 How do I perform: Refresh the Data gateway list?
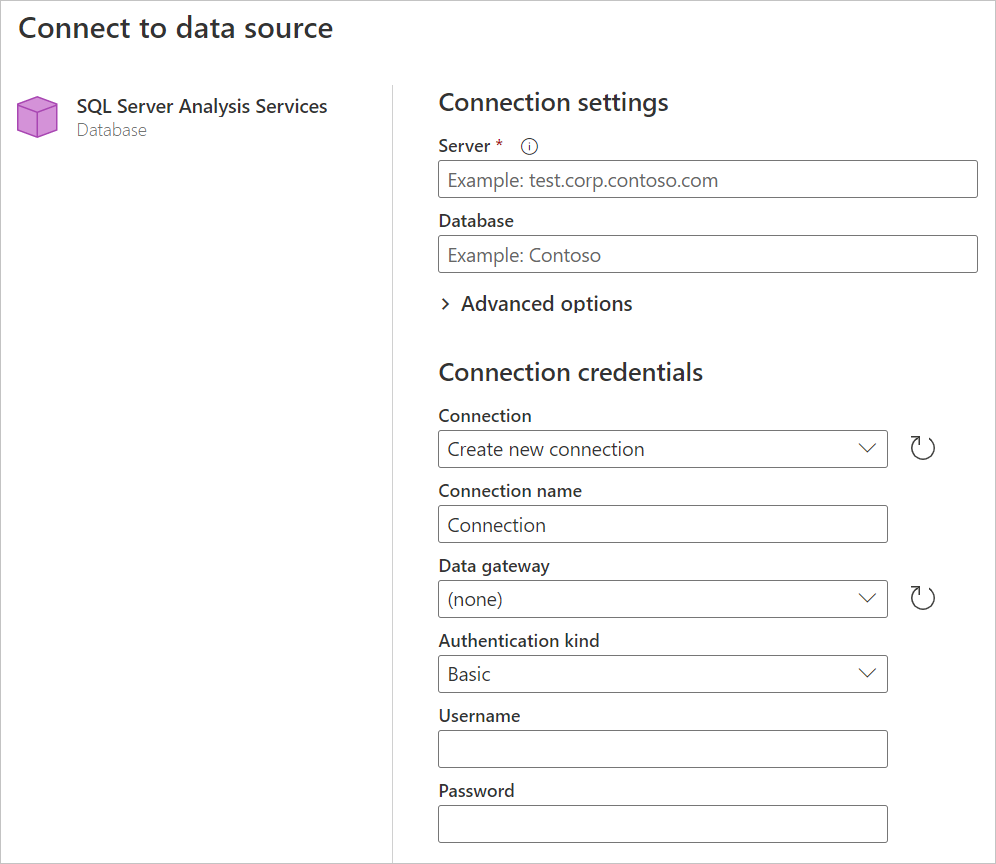pos(922,597)
